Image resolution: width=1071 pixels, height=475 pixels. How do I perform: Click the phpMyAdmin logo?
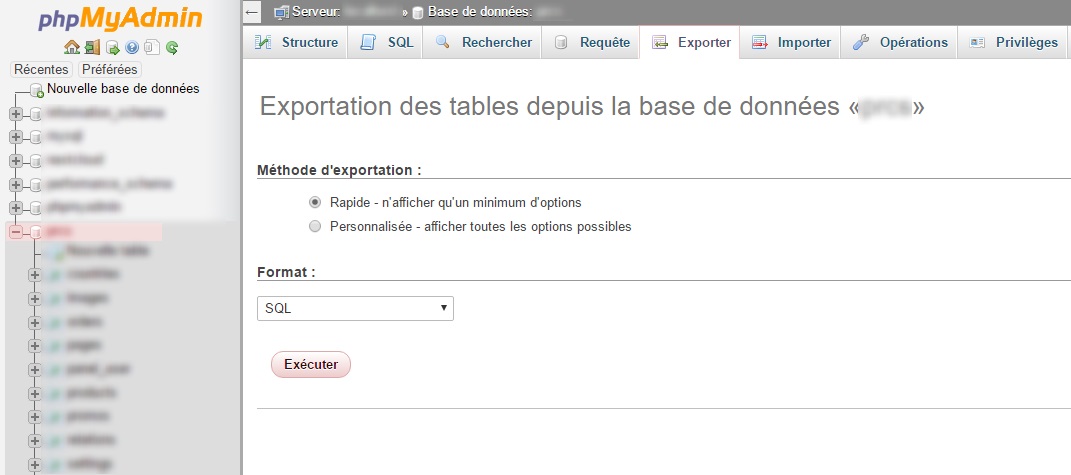(x=120, y=19)
